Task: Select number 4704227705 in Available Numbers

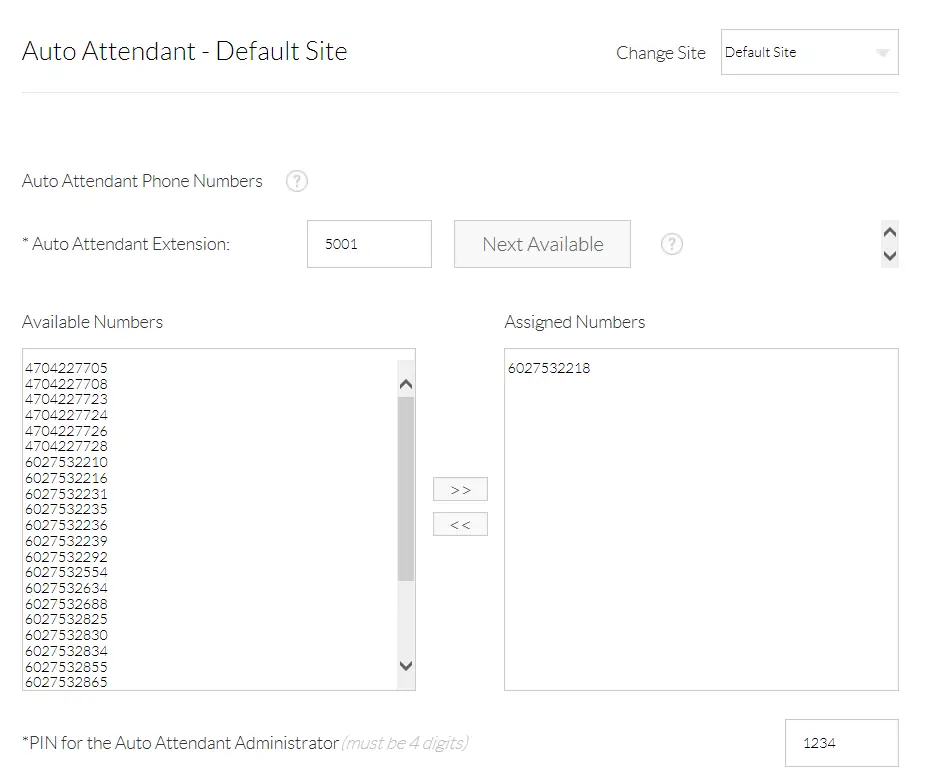Action: [65, 368]
